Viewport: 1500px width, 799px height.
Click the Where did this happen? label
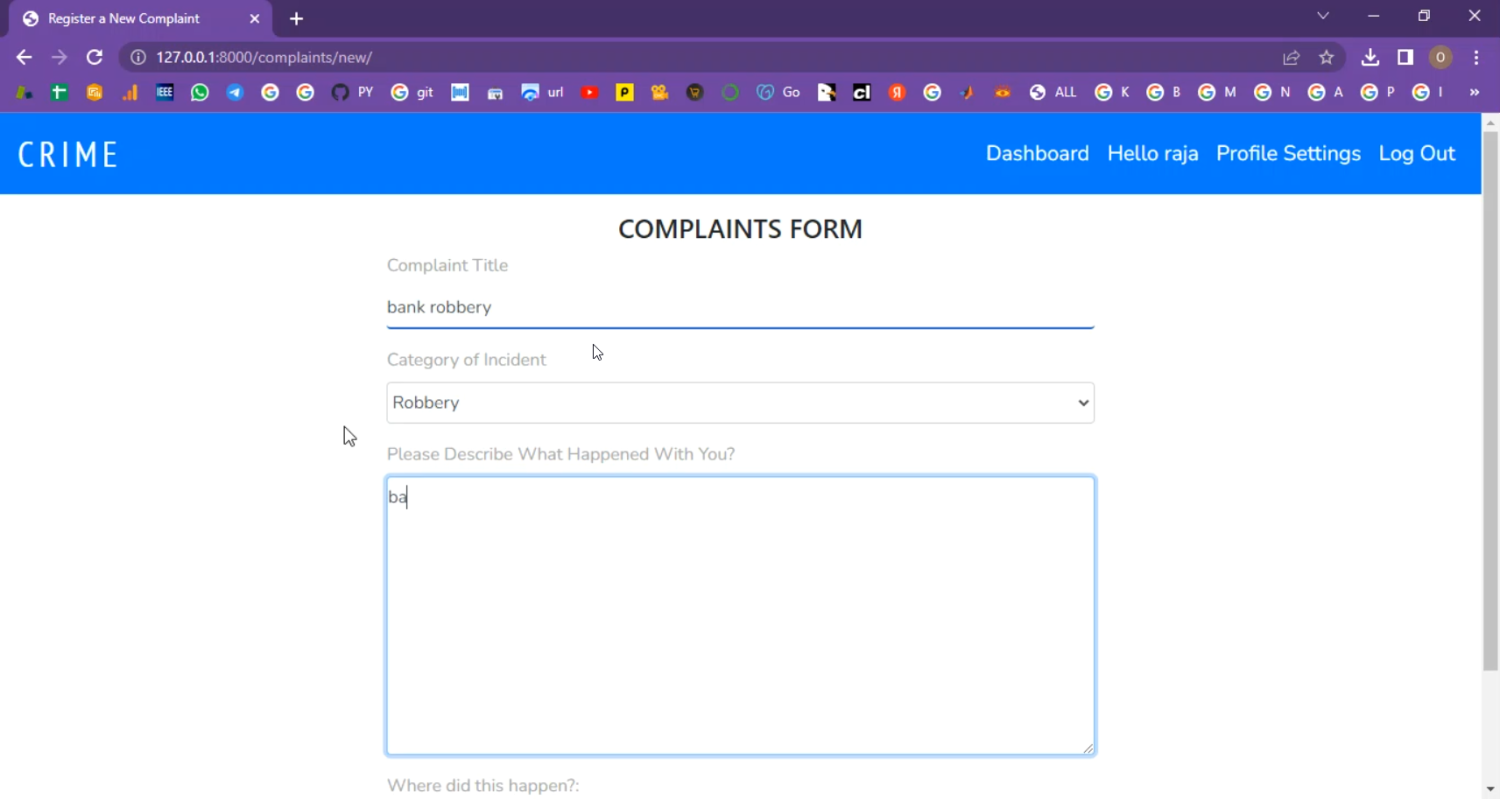coord(483,786)
